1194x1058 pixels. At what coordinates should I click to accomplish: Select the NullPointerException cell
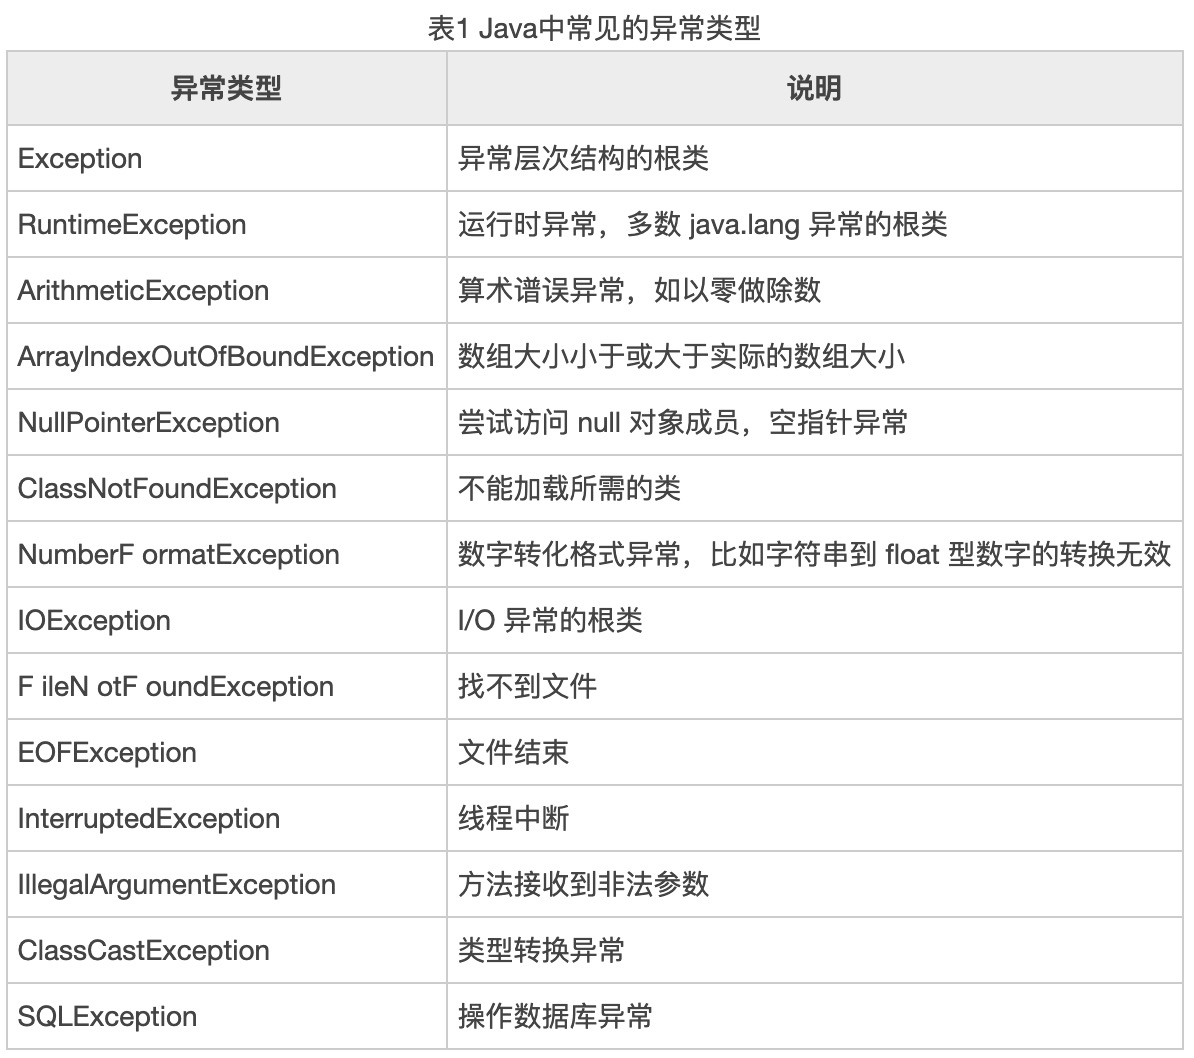coord(148,423)
